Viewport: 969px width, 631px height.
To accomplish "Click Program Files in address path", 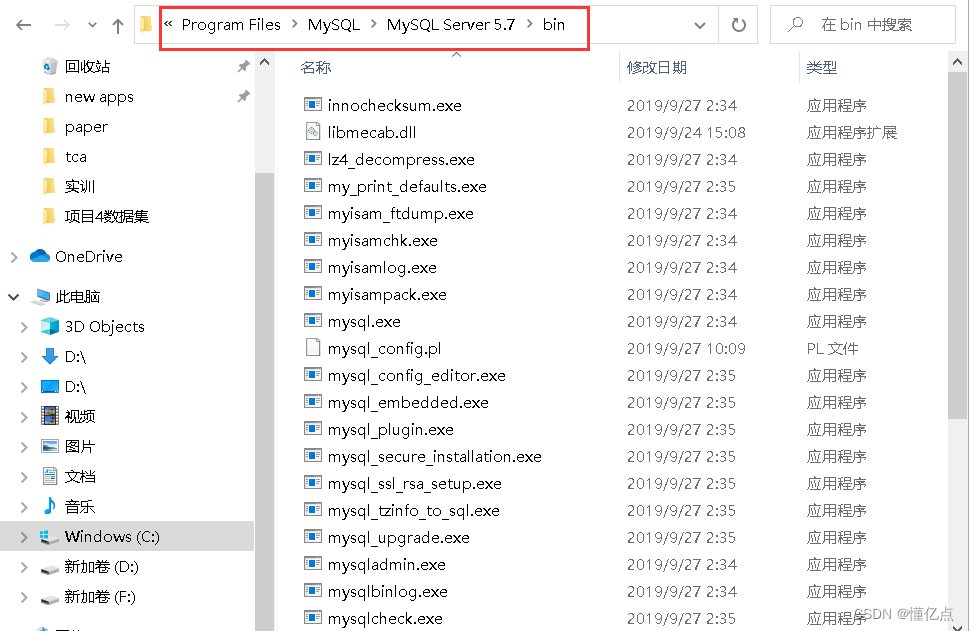I will pyautogui.click(x=231, y=25).
